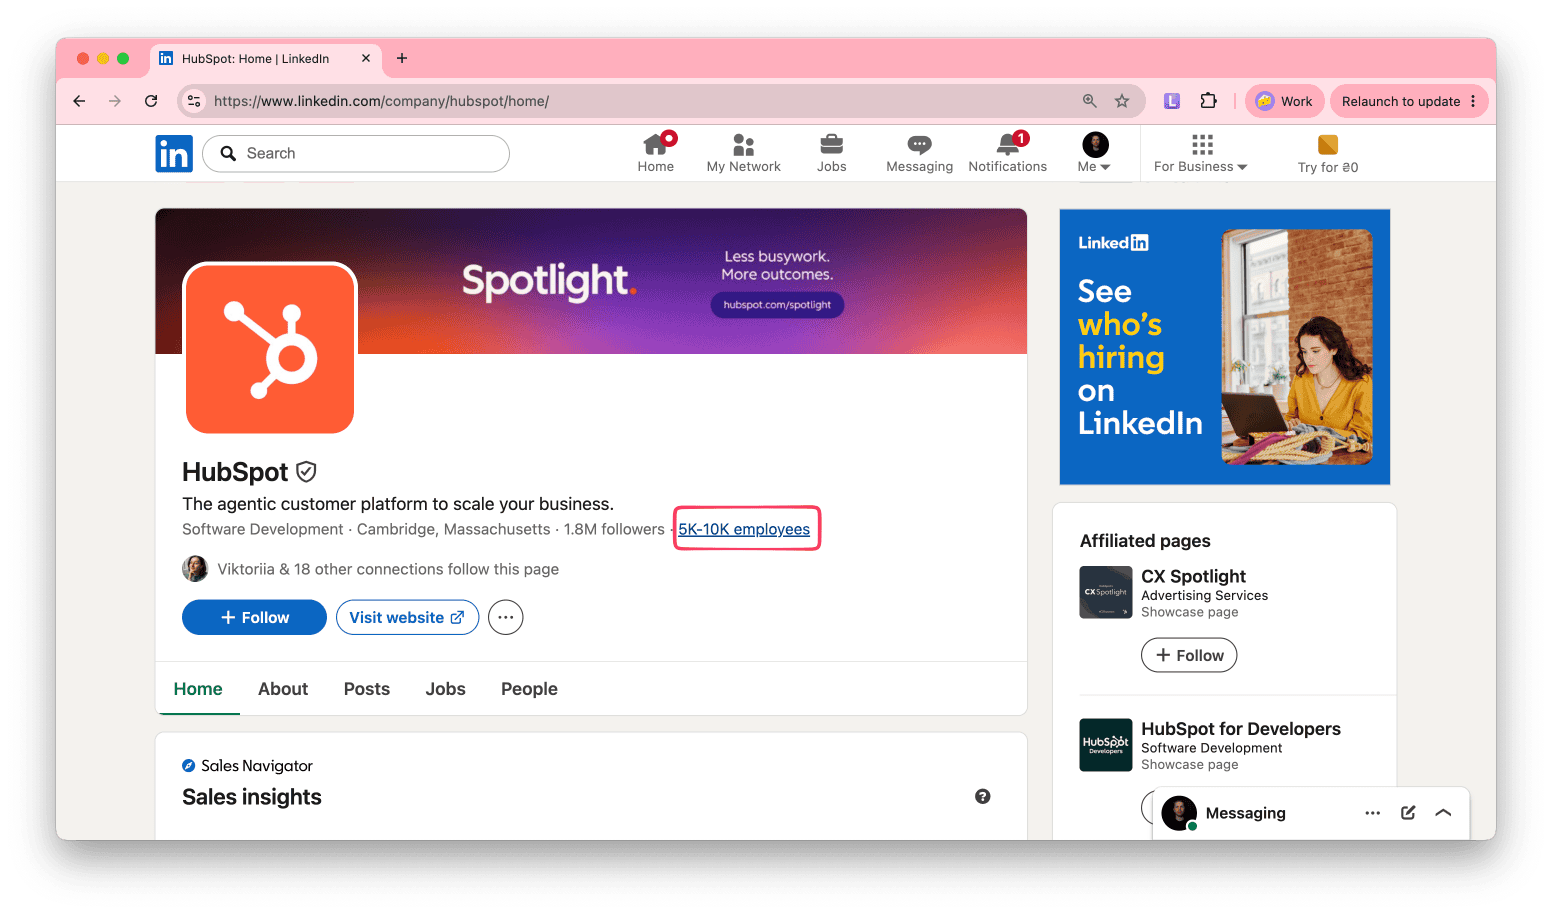The width and height of the screenshot is (1552, 914).
Task: Expand the Me profile dropdown
Action: [x=1095, y=153]
